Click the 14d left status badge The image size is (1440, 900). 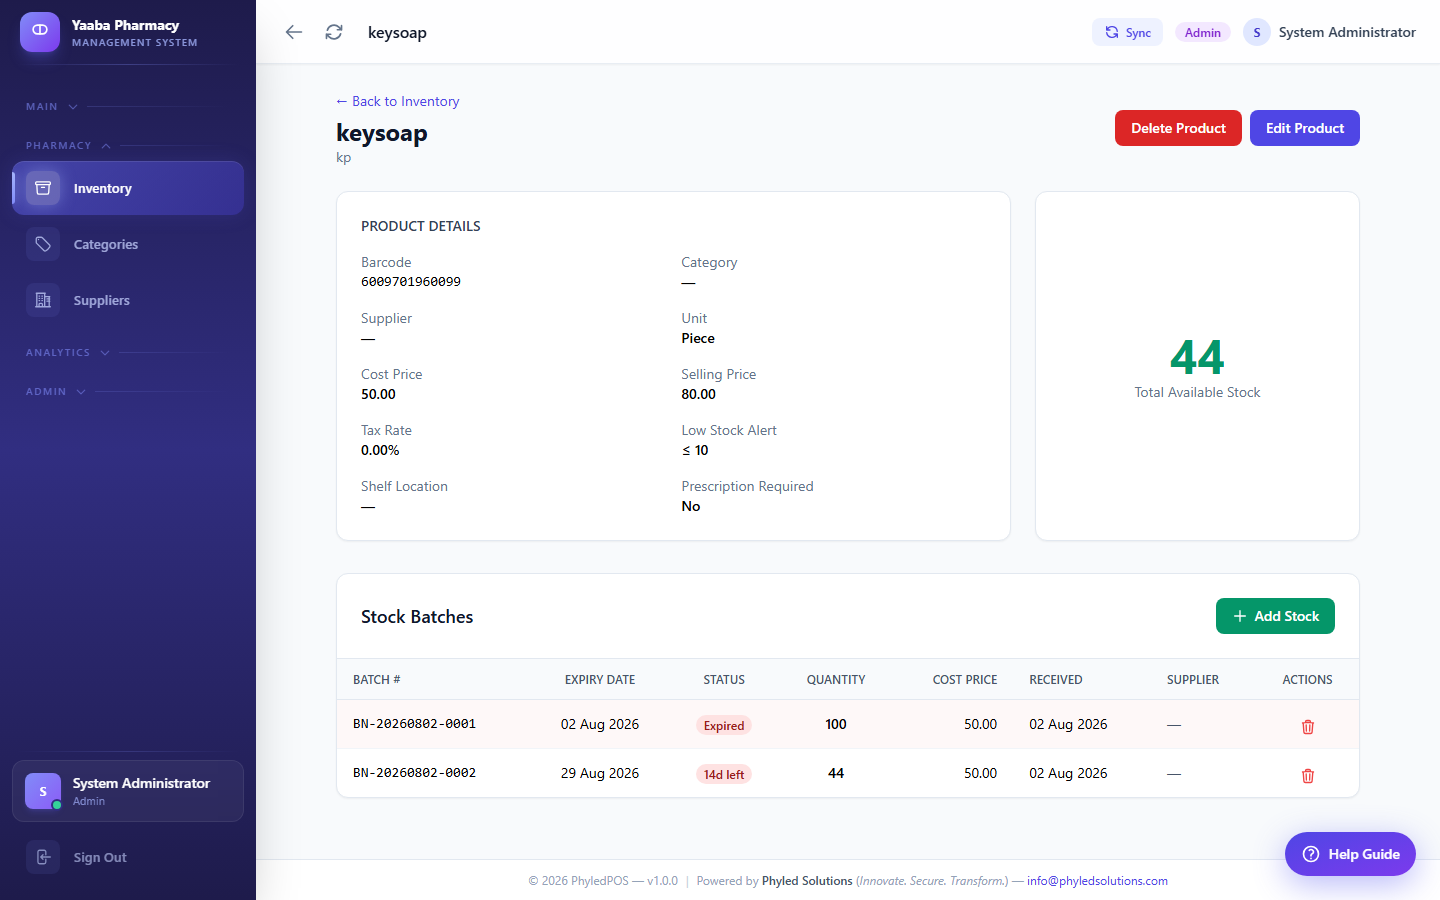(x=724, y=774)
